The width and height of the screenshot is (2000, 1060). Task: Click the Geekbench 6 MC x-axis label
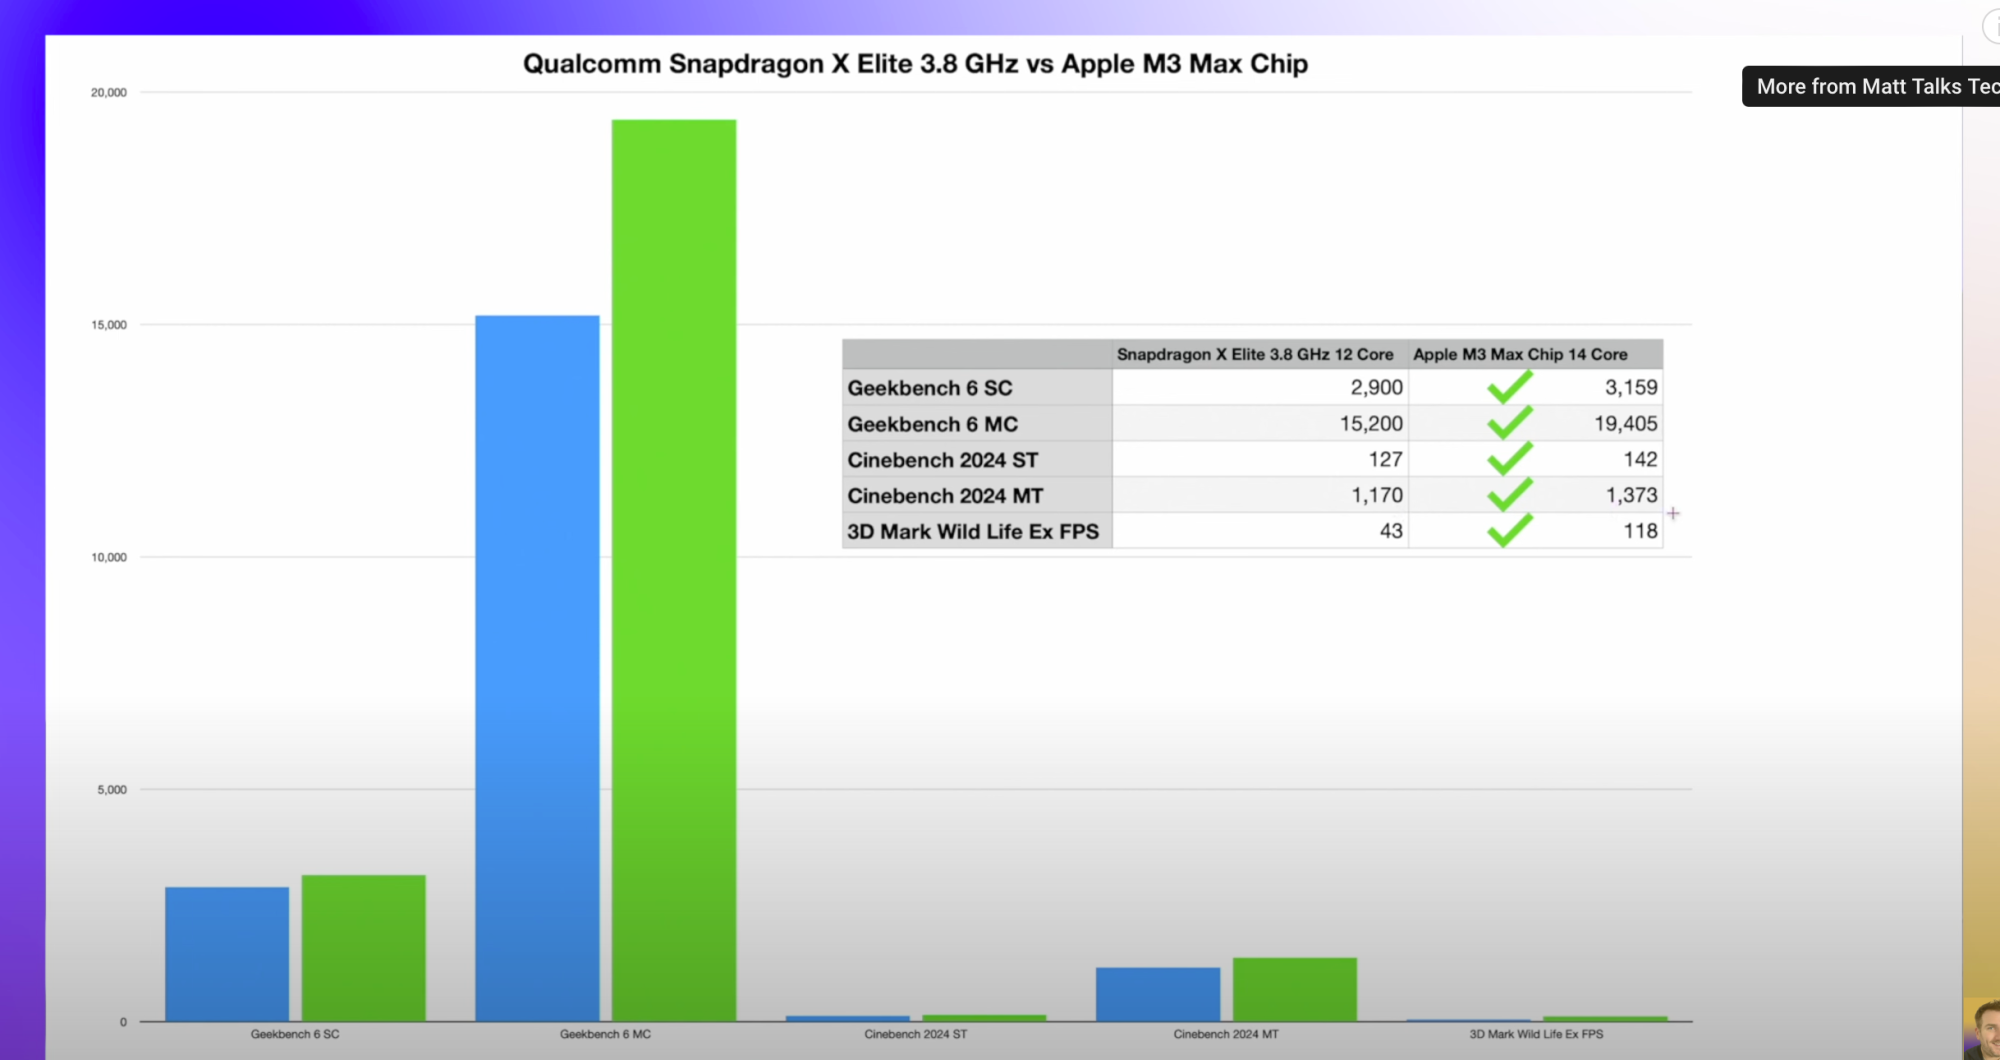[x=605, y=1035]
